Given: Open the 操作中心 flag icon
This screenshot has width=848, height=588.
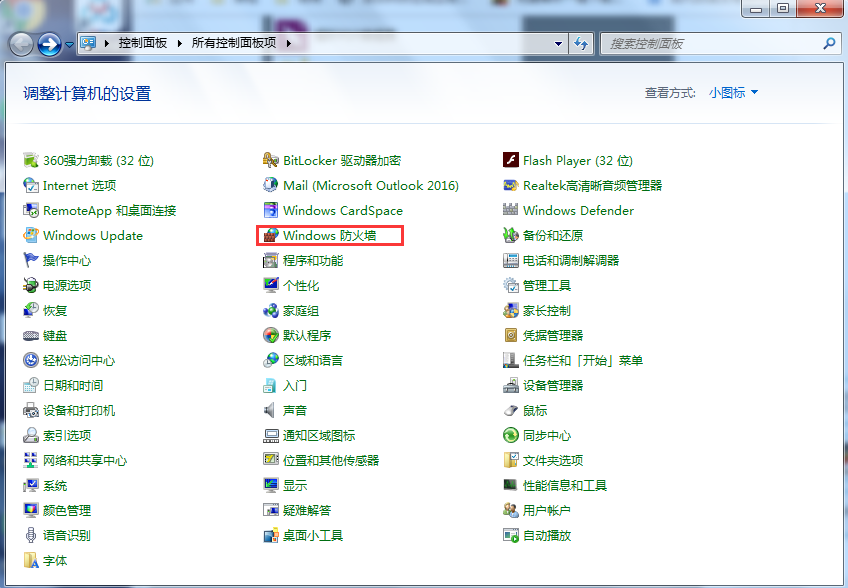Looking at the screenshot, I should (31, 260).
